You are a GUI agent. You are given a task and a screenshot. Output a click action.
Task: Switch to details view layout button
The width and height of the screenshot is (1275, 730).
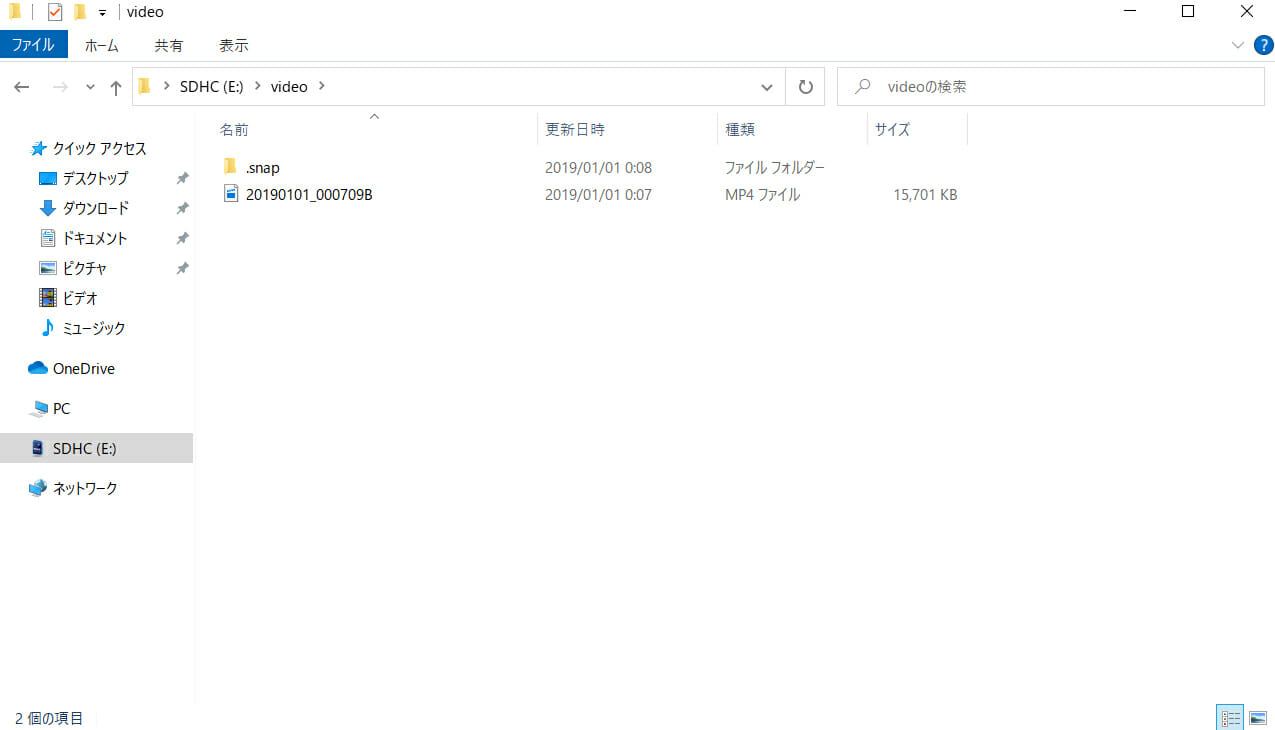pos(1231,718)
